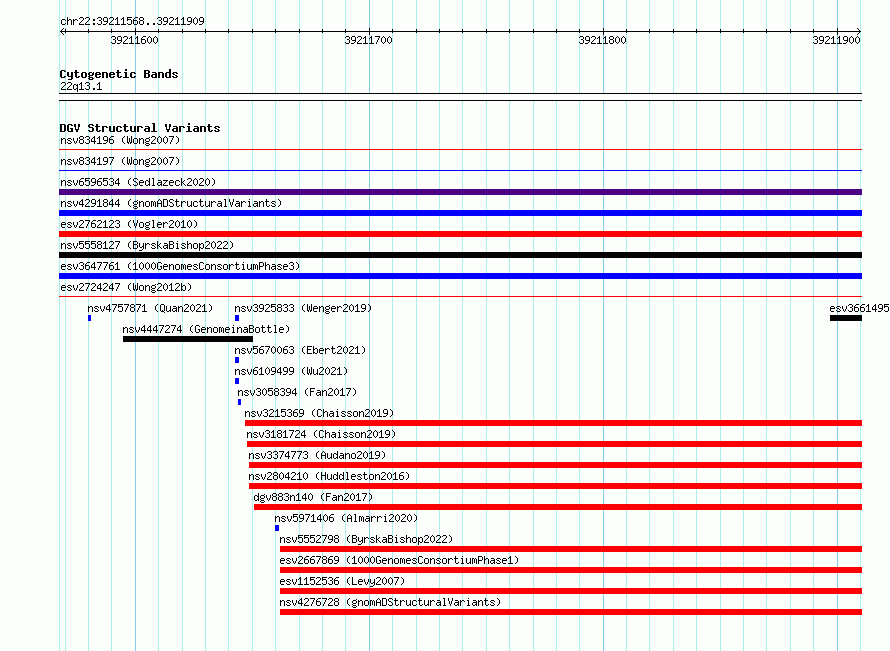Select the nsv5558127 (ByrskaBishop2022) black bar

pos(460,255)
